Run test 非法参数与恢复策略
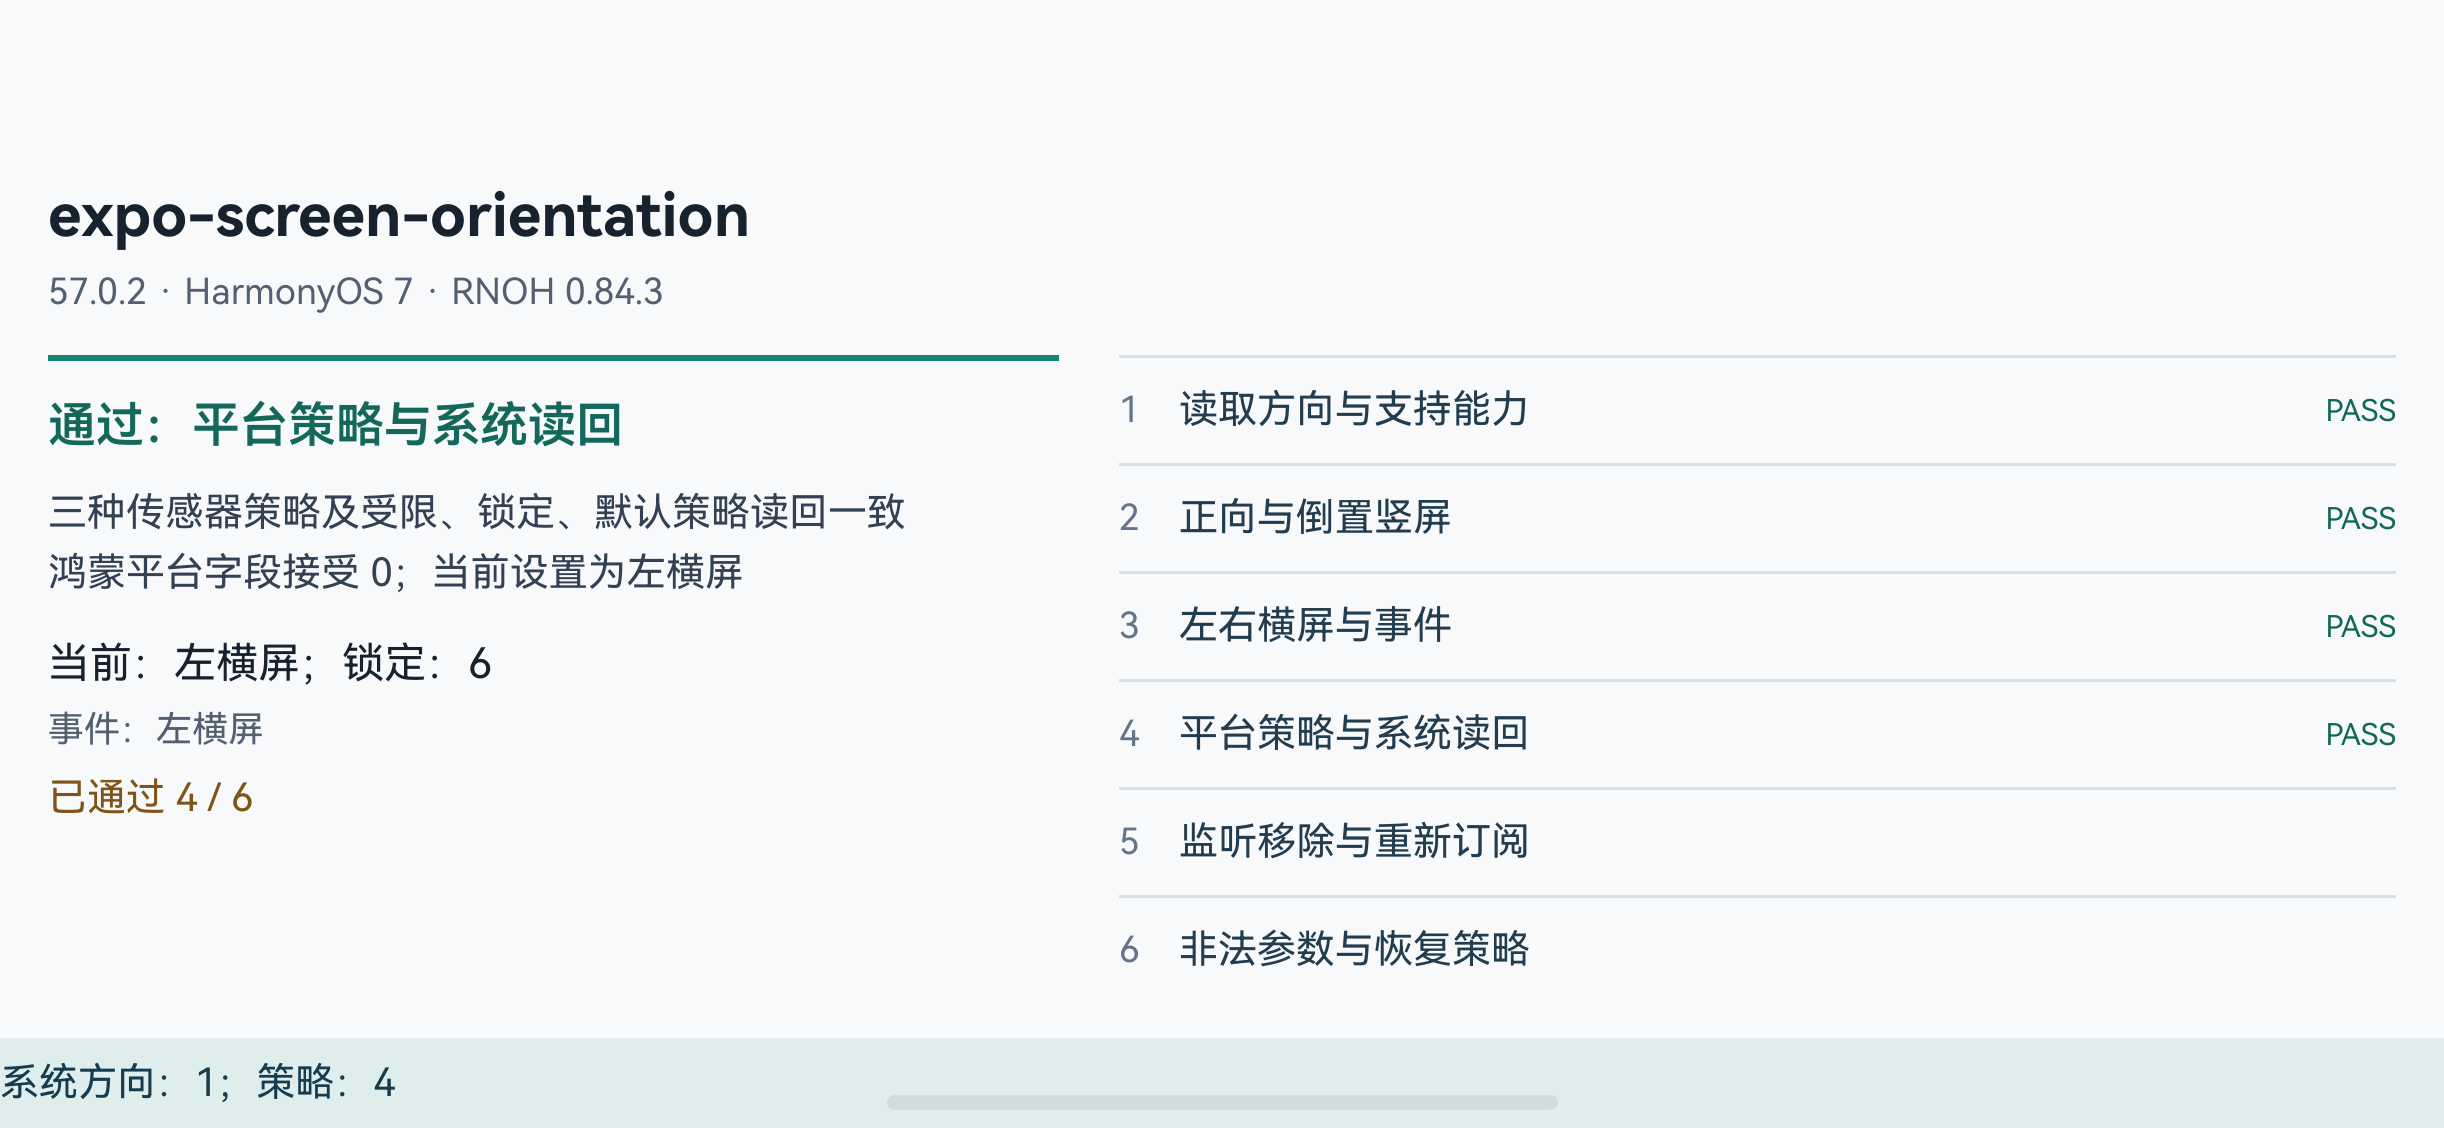Screen dimensions: 2444x1128 (x=1757, y=950)
